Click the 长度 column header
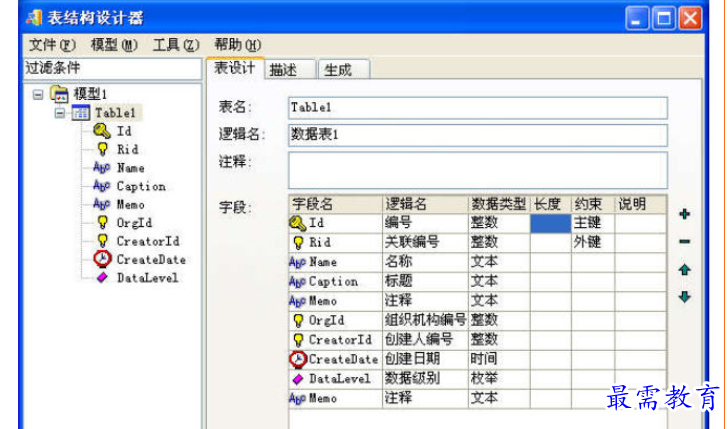 pyautogui.click(x=551, y=204)
